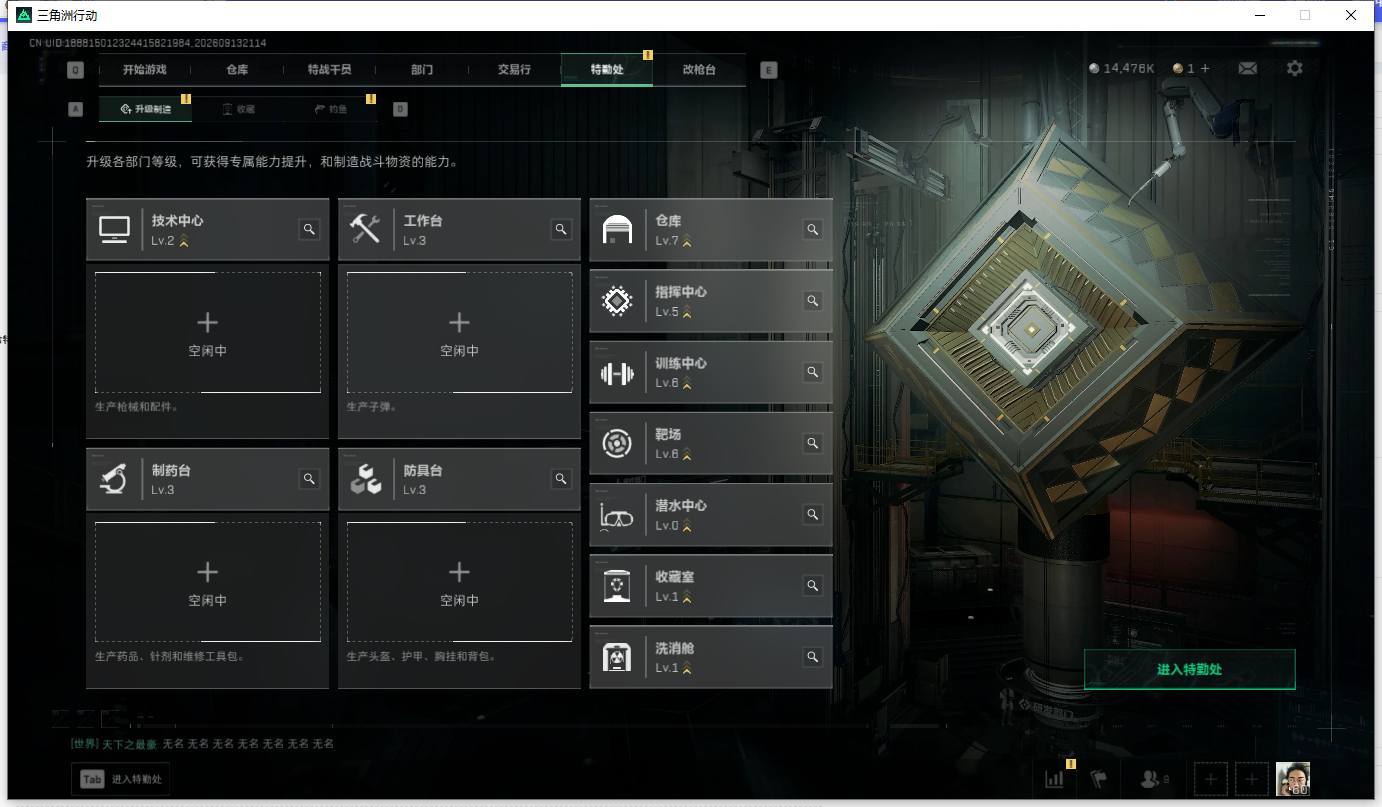Open the settings gear icon

pyautogui.click(x=1295, y=68)
